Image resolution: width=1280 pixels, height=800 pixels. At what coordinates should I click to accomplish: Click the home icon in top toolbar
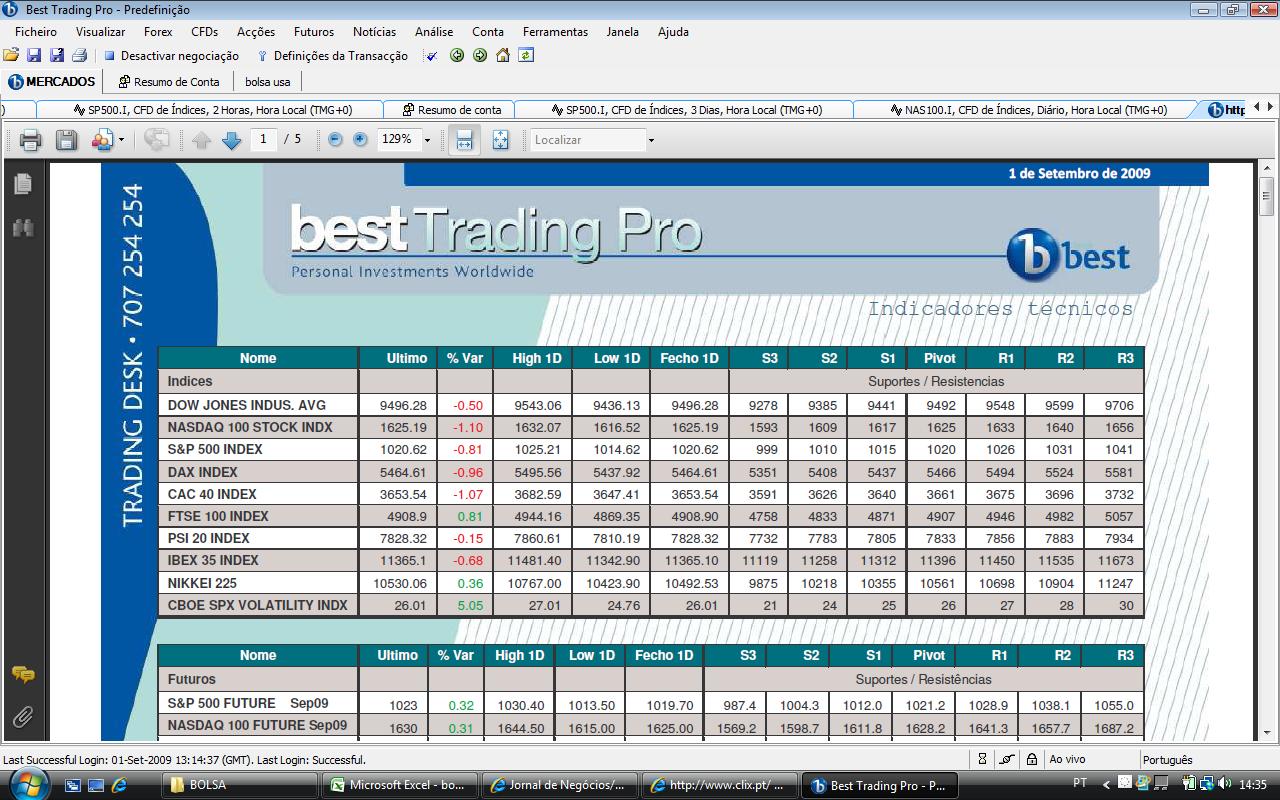(x=503, y=56)
